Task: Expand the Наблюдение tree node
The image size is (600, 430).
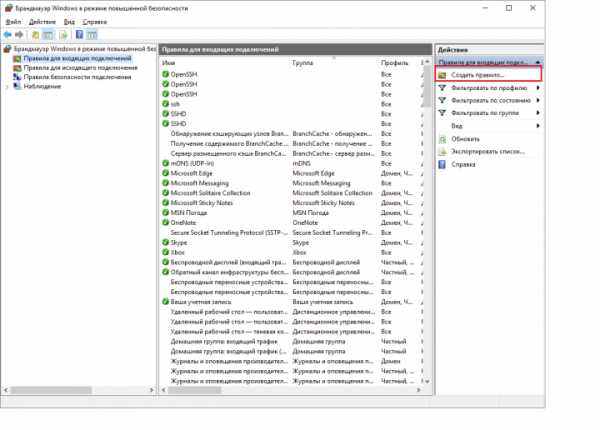Action: [7, 86]
